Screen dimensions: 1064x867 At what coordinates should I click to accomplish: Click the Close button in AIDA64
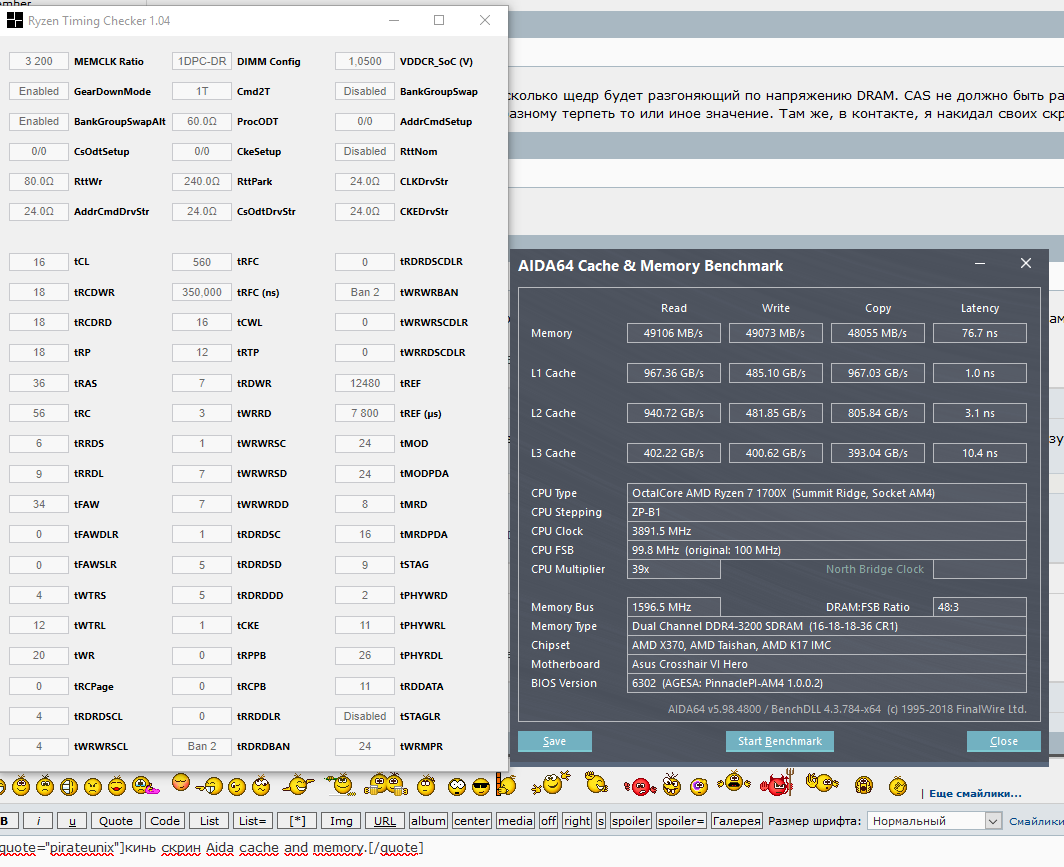tap(1004, 741)
